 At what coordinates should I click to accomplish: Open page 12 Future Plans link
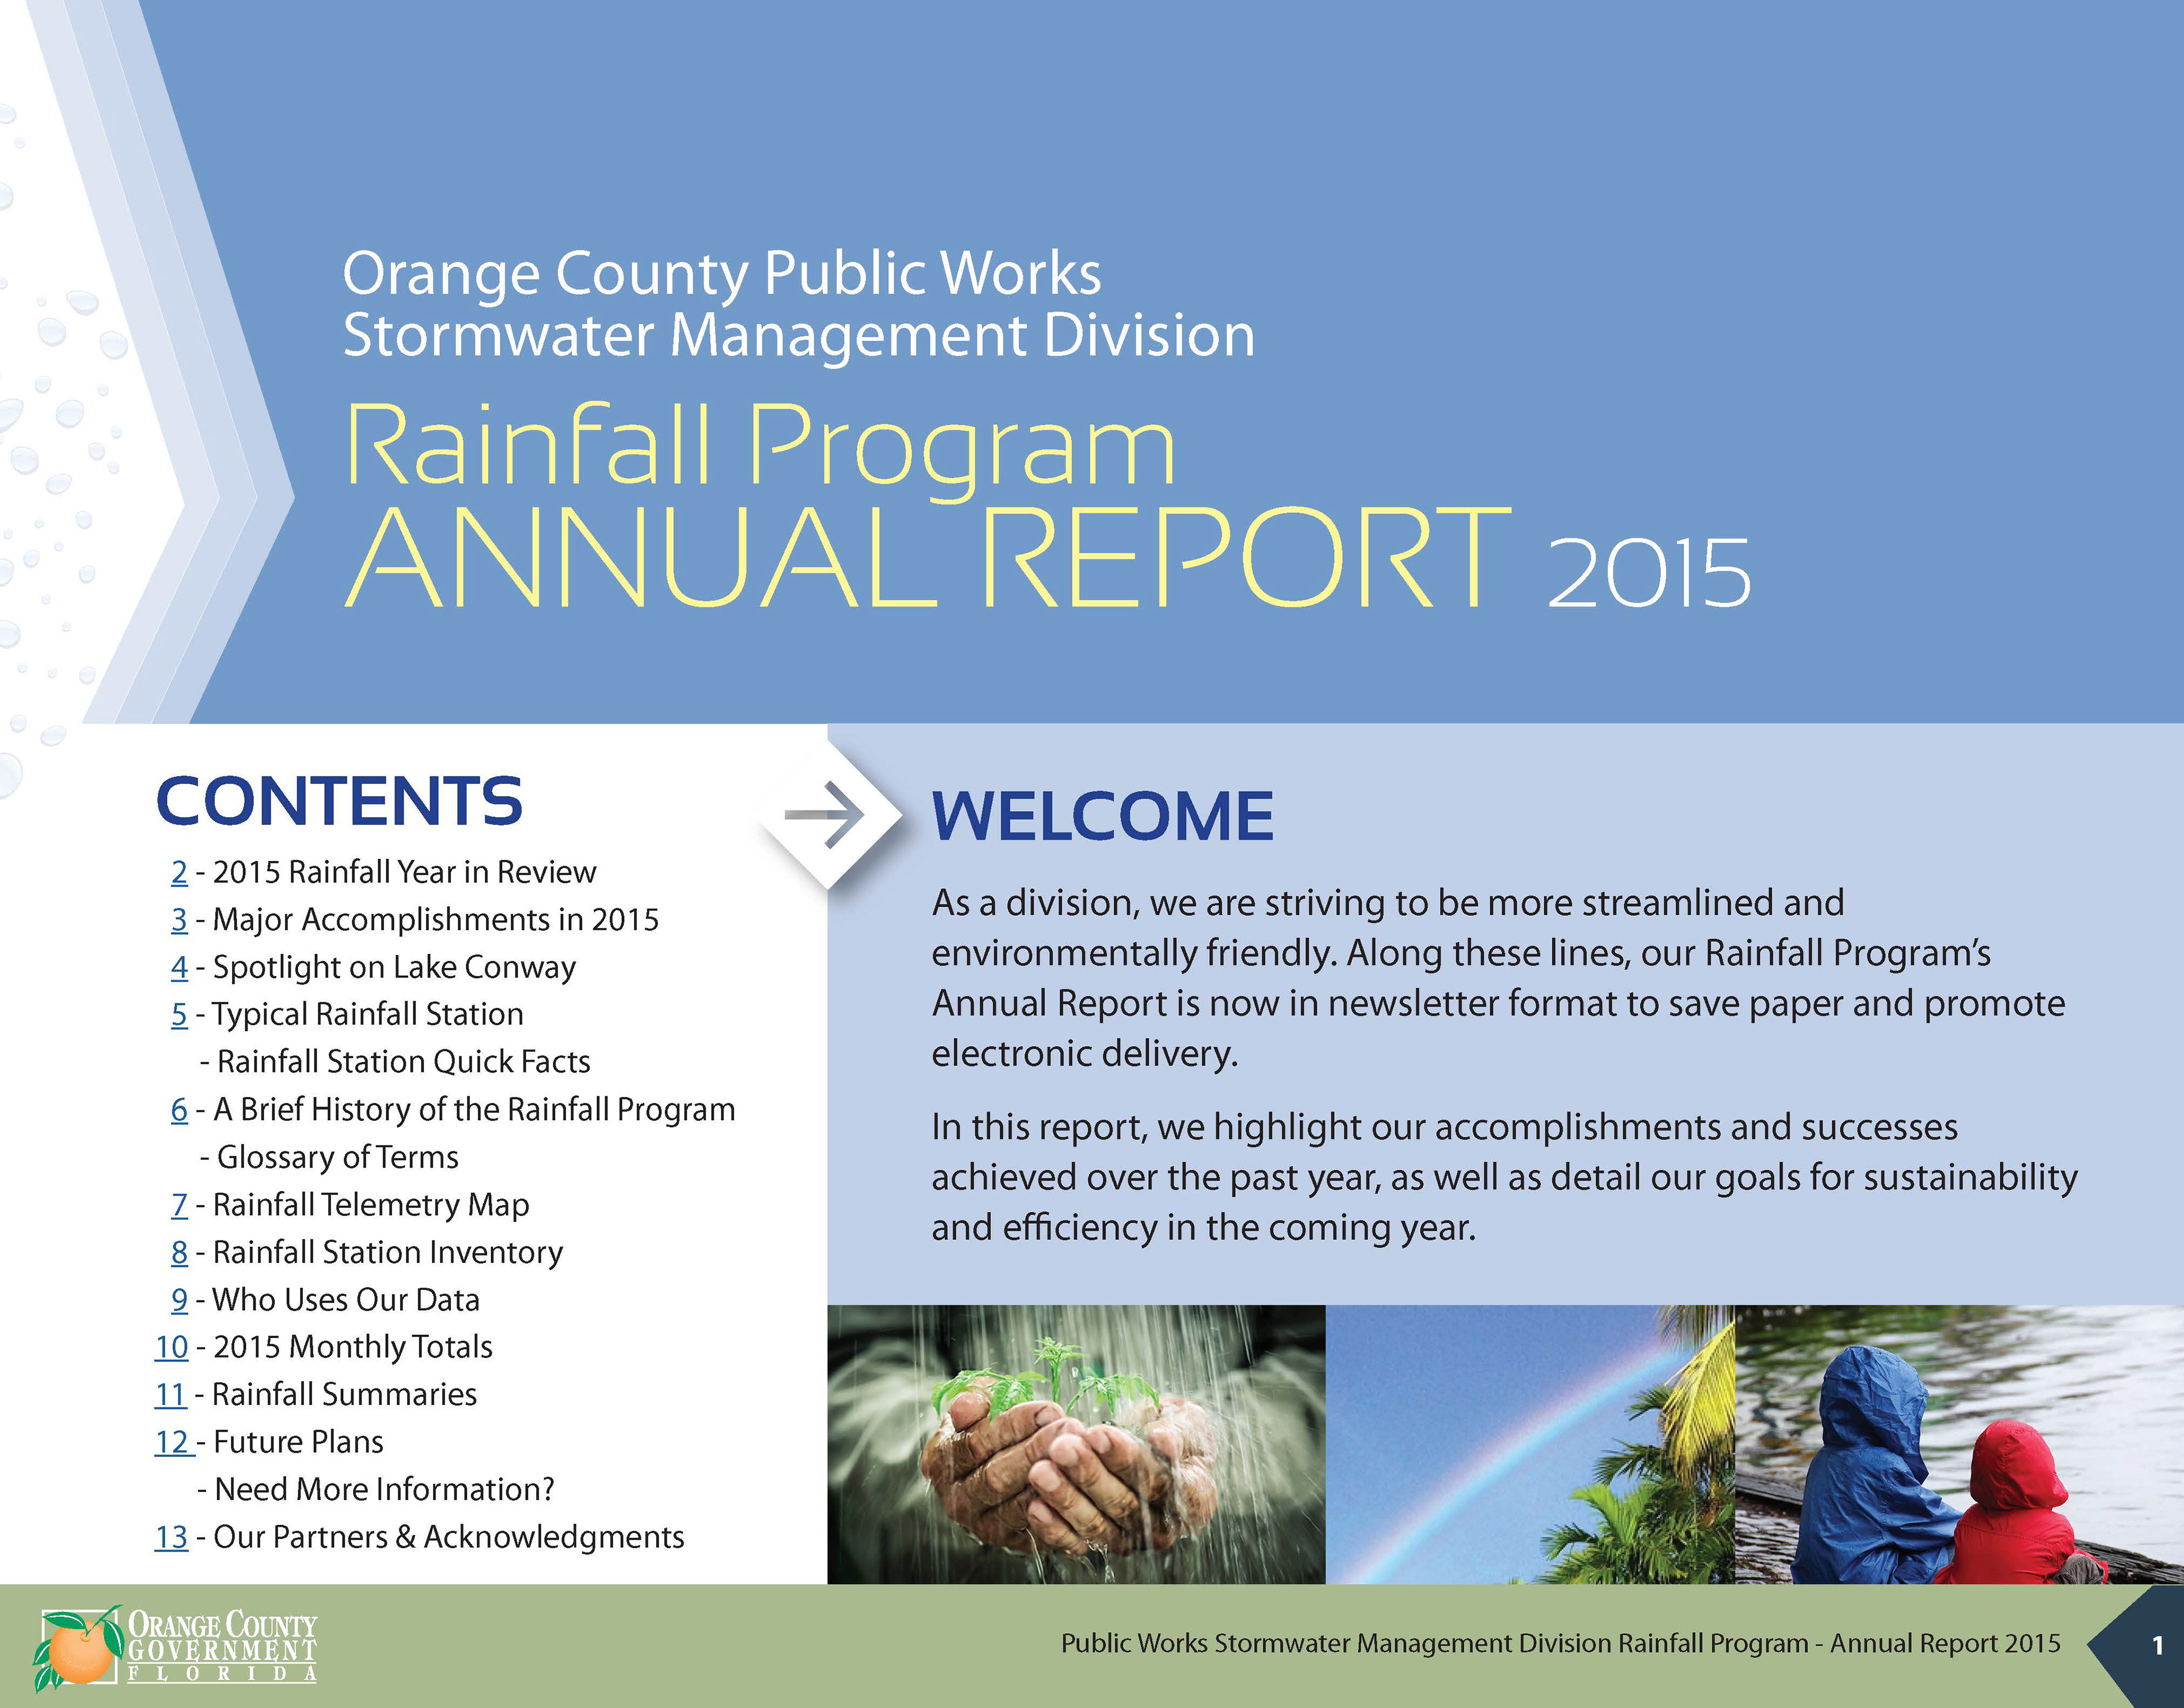[173, 1442]
